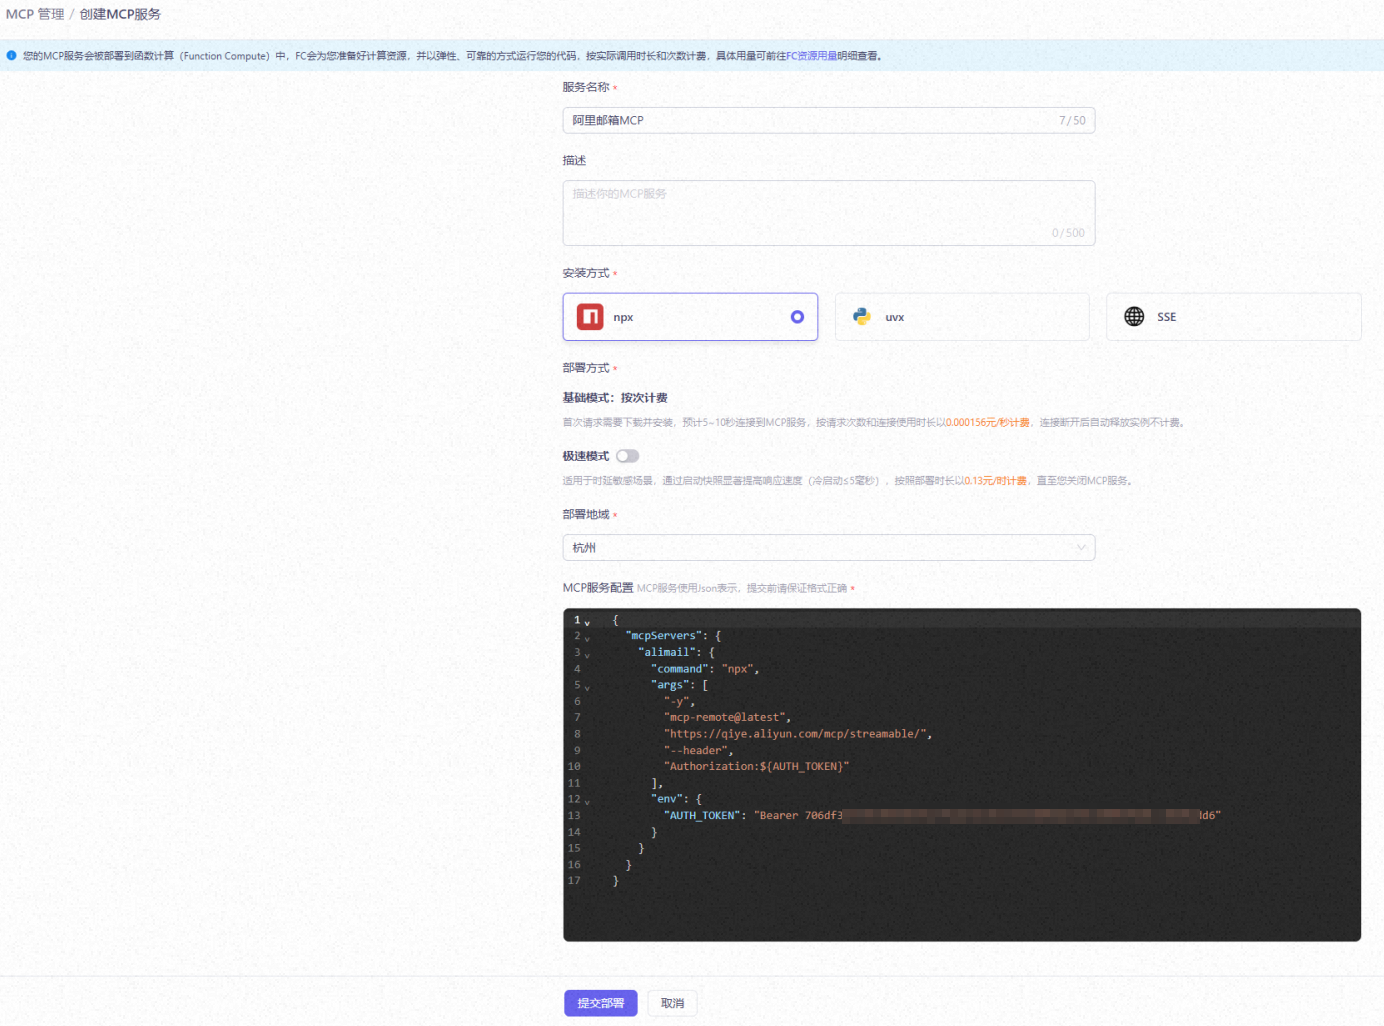Select the npx radio button

pyautogui.click(x=797, y=317)
